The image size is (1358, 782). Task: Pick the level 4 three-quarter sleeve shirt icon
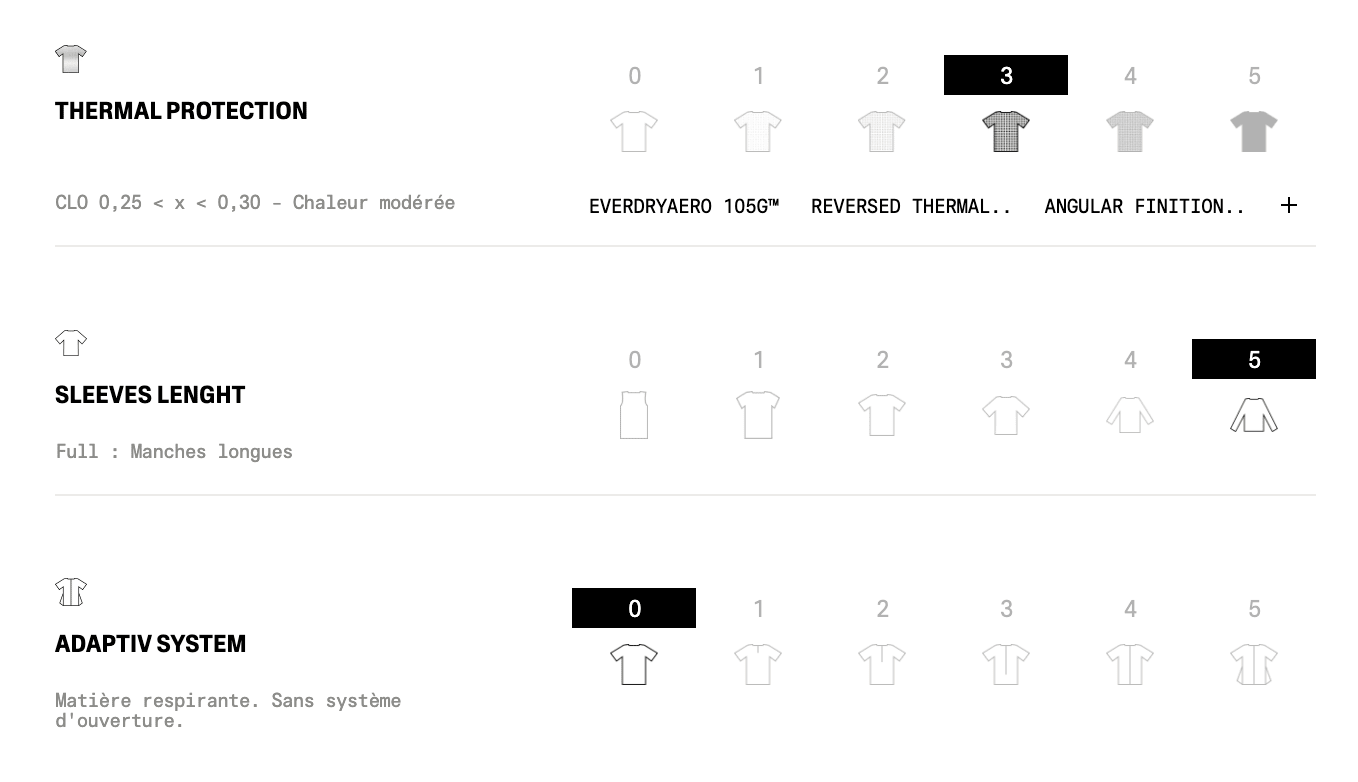click(1130, 415)
